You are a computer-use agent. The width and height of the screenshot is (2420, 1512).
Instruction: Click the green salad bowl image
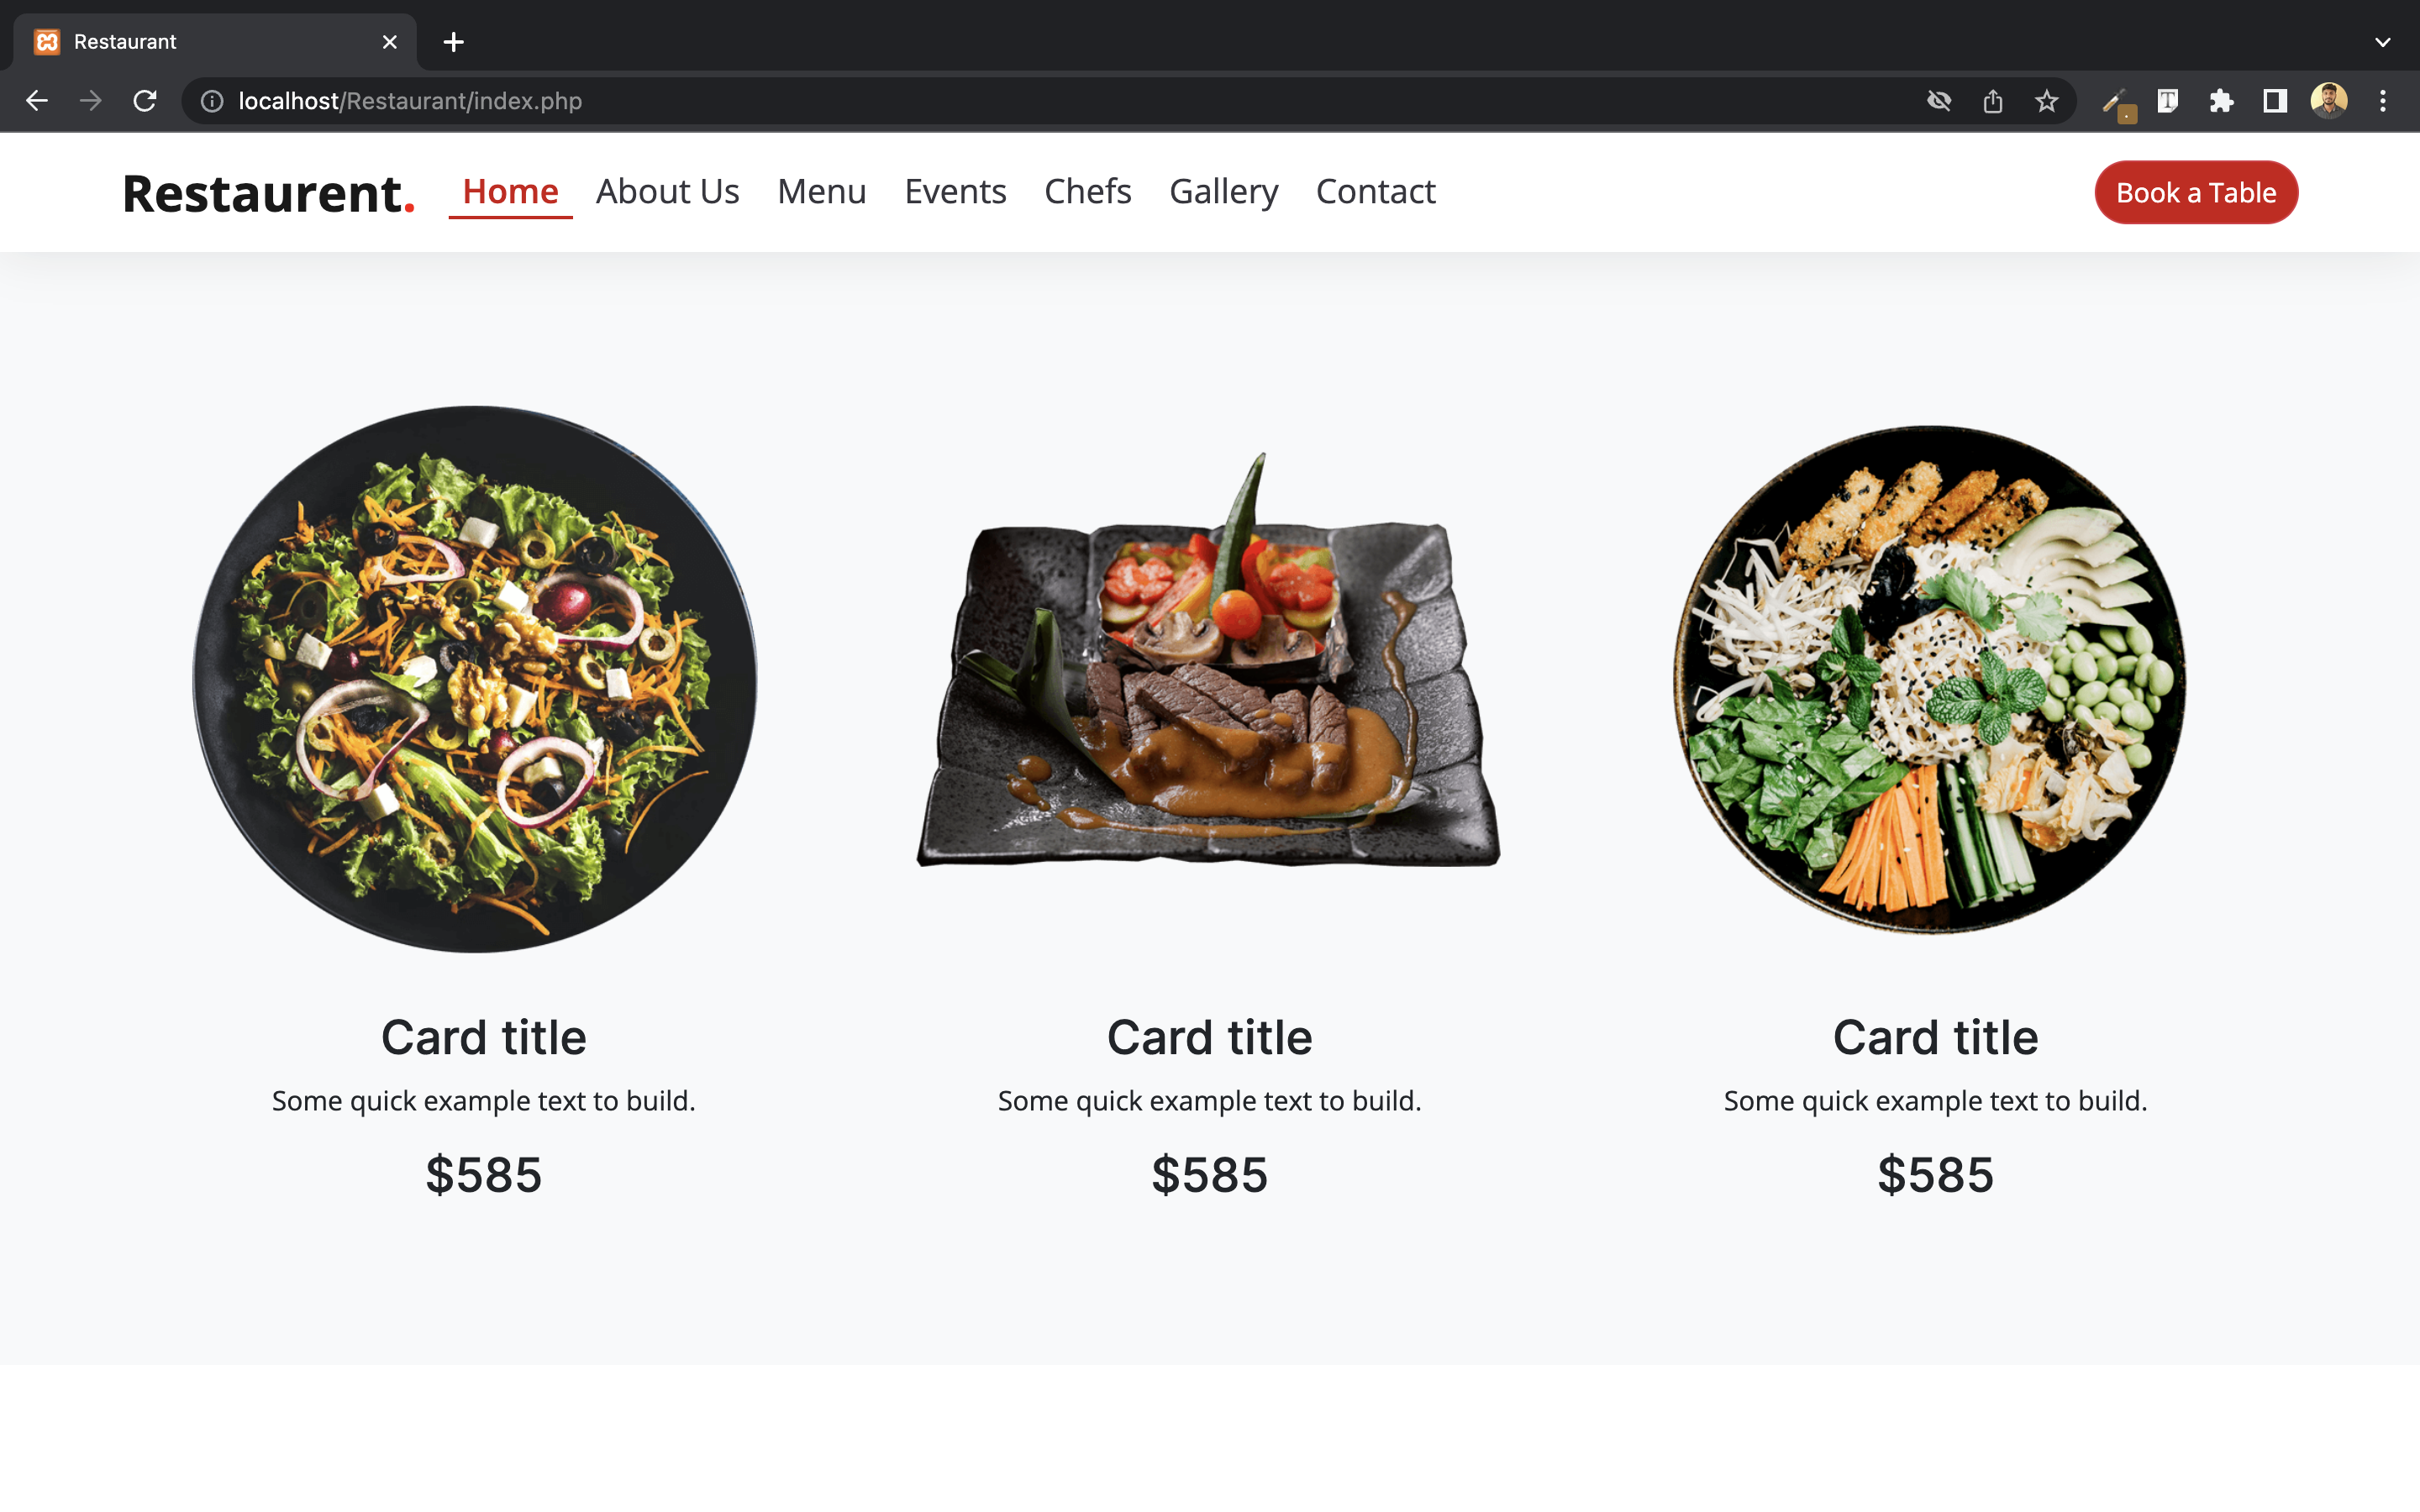pyautogui.click(x=475, y=679)
